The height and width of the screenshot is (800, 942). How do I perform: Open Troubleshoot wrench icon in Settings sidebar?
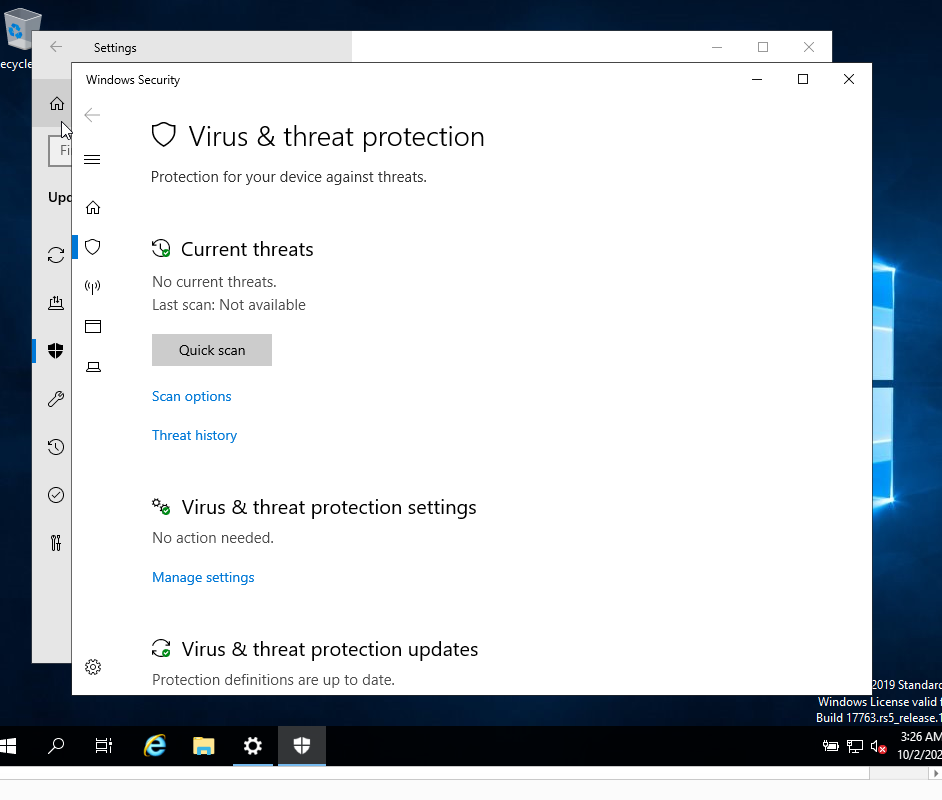[x=56, y=399]
